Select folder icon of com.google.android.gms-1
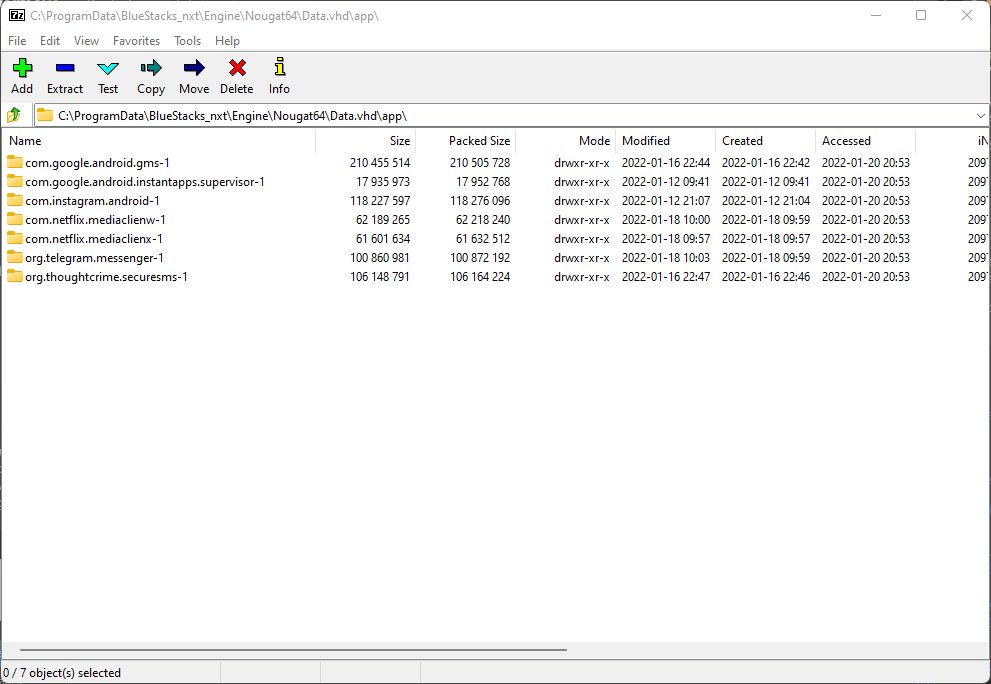Viewport: 991px width, 684px height. pos(15,162)
